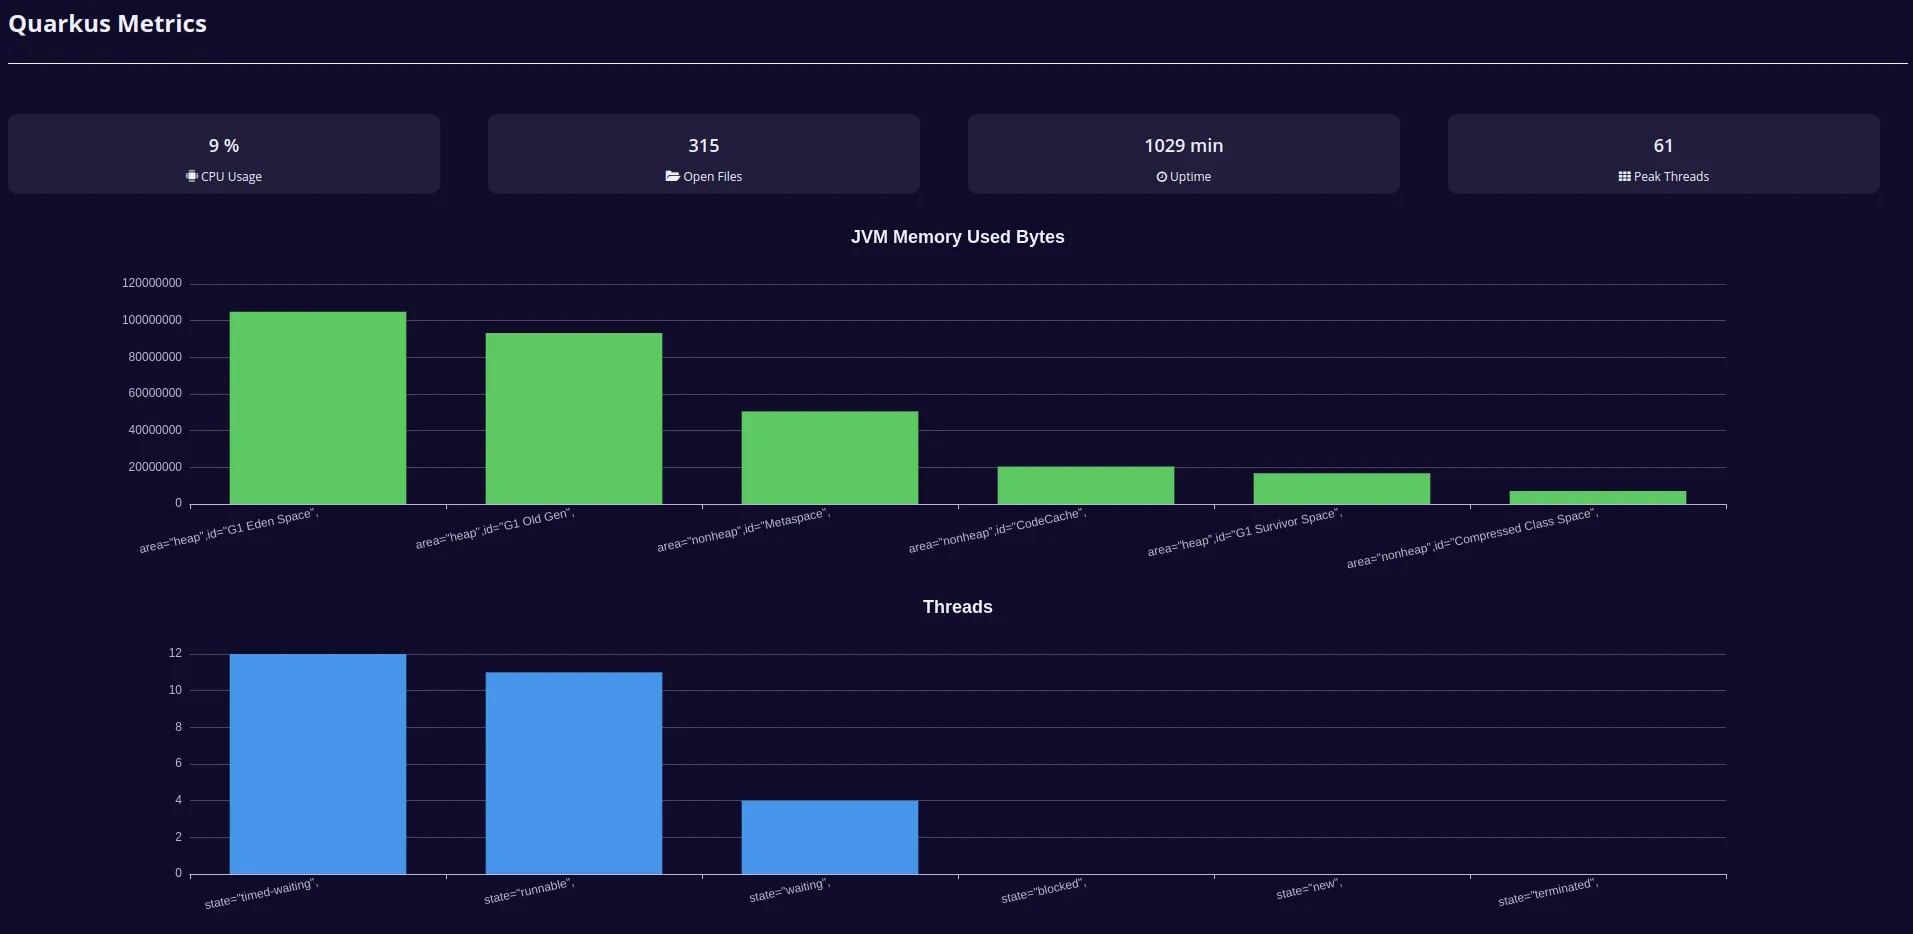Click the 60000000 memory axis value
Screen dimensions: 1913x934
coord(155,393)
